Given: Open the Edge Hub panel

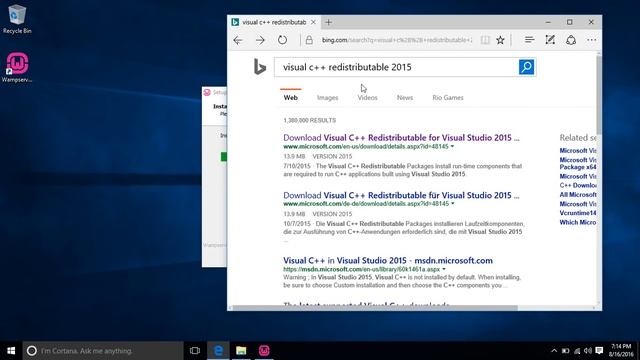Looking at the screenshot, I should pos(529,40).
